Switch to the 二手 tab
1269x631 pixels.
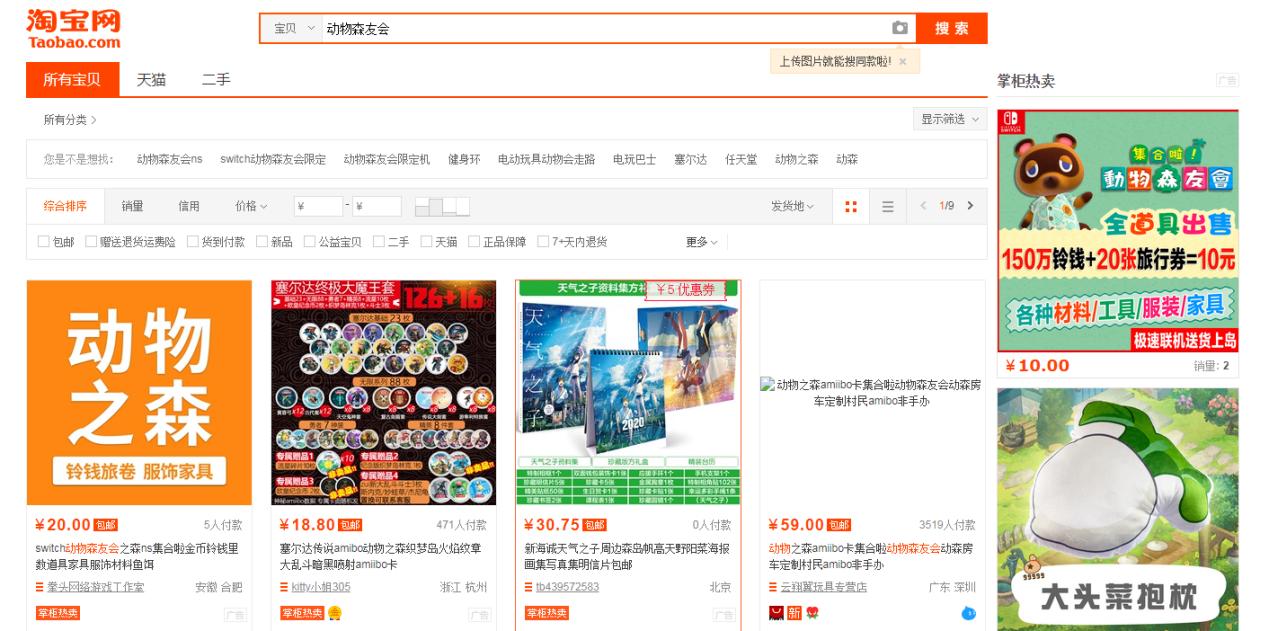215,78
